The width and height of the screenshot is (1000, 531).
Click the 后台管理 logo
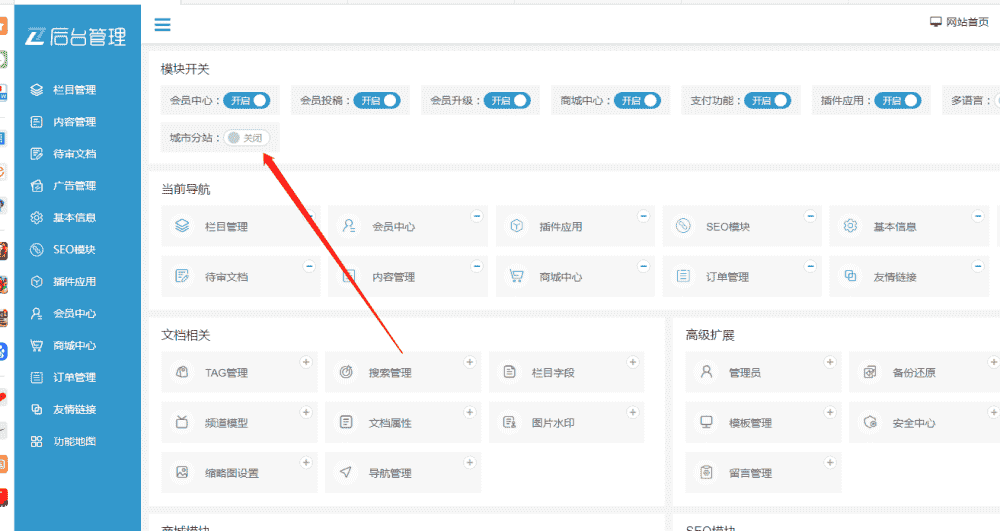[x=77, y=37]
